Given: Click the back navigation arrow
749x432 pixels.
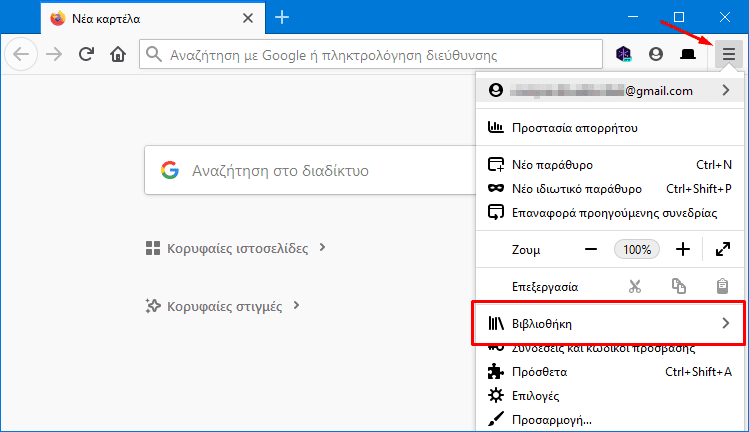Looking at the screenshot, I should 21,54.
